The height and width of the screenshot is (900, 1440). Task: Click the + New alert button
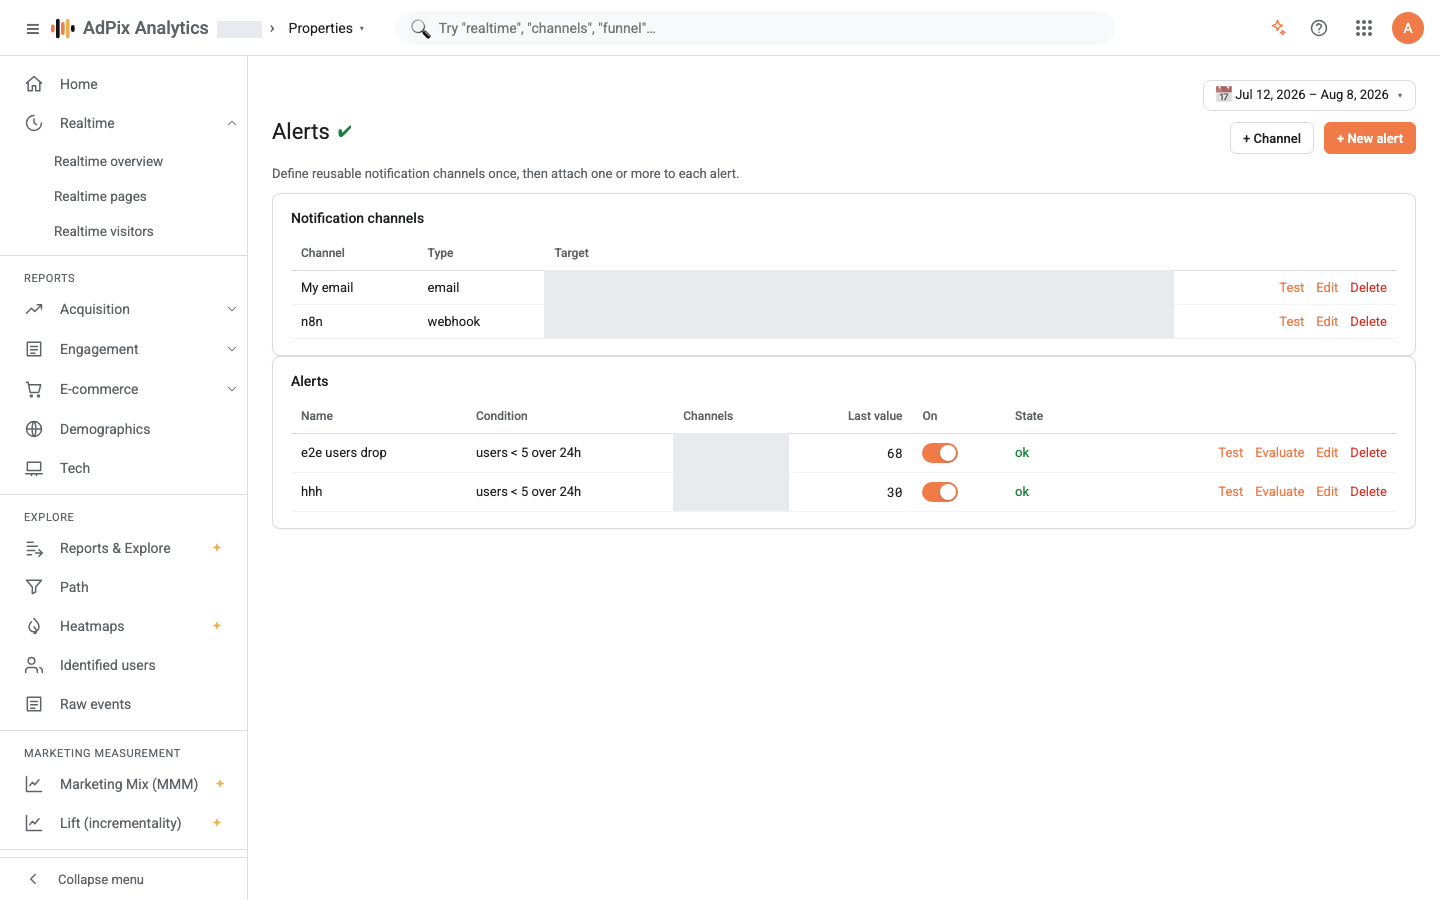[x=1370, y=138]
